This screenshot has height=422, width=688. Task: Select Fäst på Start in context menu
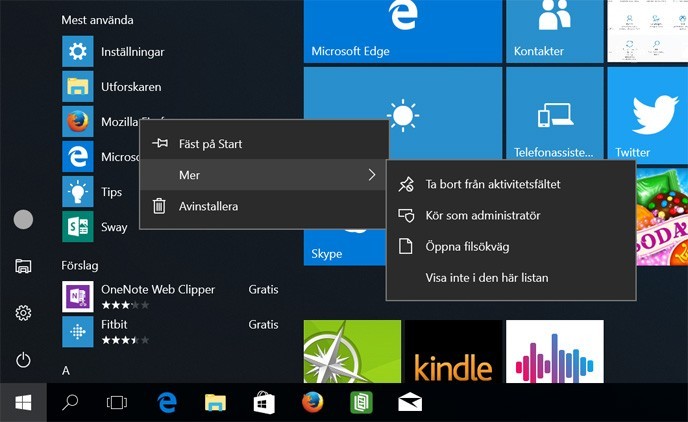[x=264, y=143]
